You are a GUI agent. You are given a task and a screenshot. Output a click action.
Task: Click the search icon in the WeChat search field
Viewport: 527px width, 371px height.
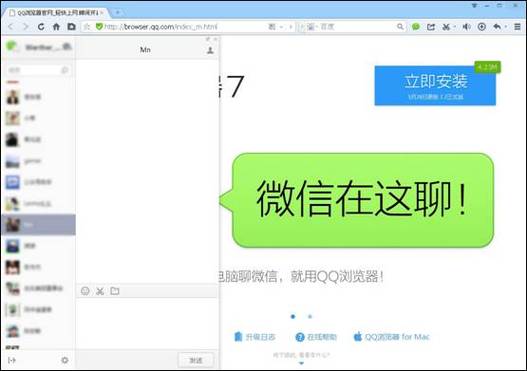pos(65,70)
